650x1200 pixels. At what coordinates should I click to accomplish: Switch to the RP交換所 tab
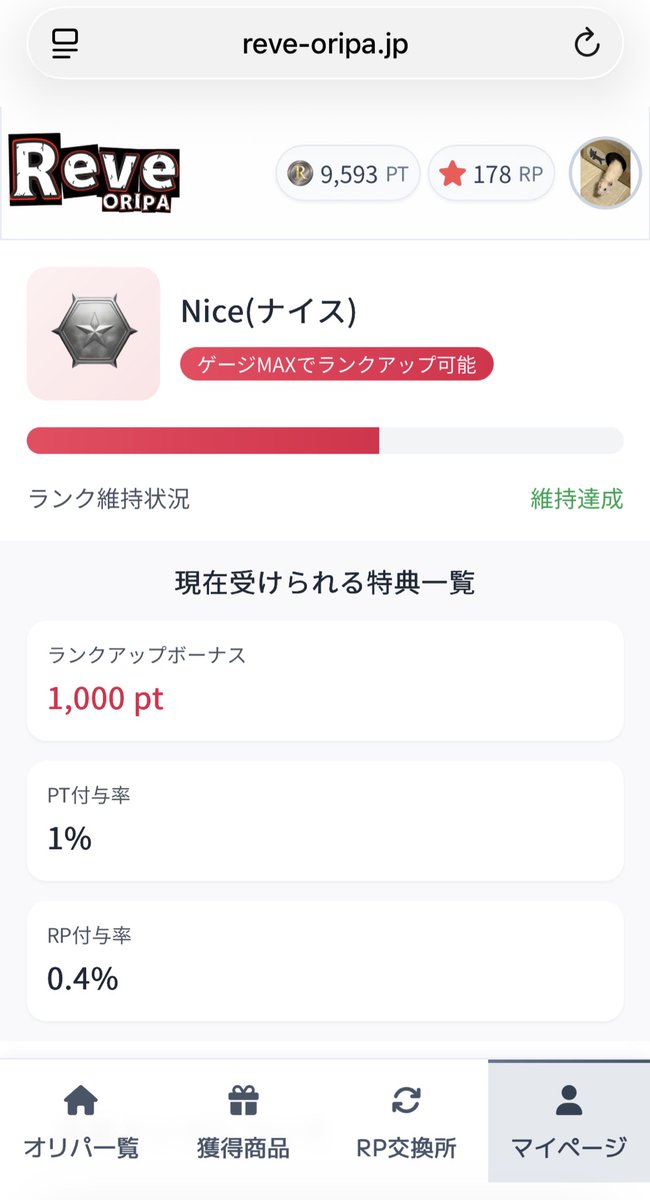pos(406,1122)
